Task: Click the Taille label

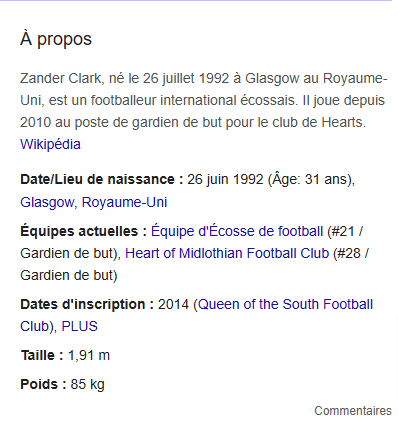Action: 42,355
